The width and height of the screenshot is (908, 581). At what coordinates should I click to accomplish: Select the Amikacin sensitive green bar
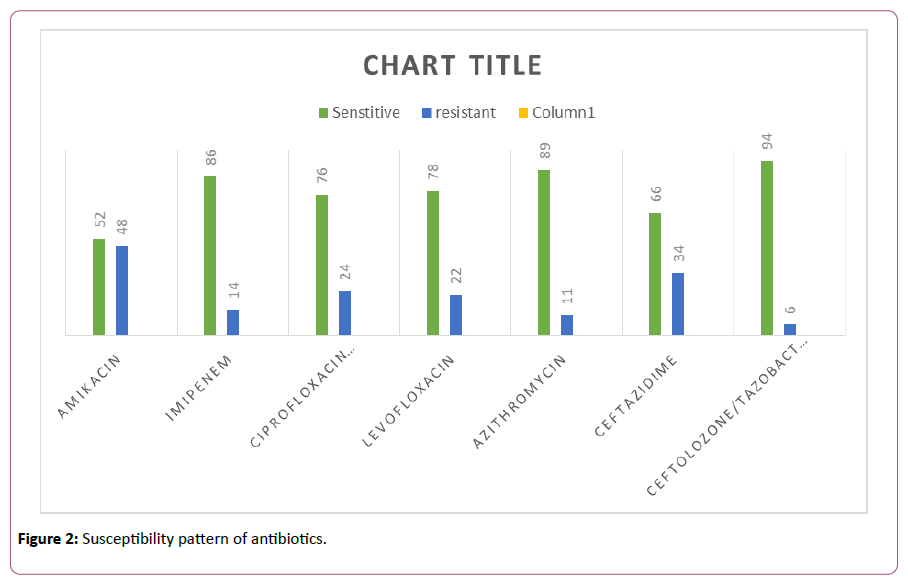tap(99, 287)
